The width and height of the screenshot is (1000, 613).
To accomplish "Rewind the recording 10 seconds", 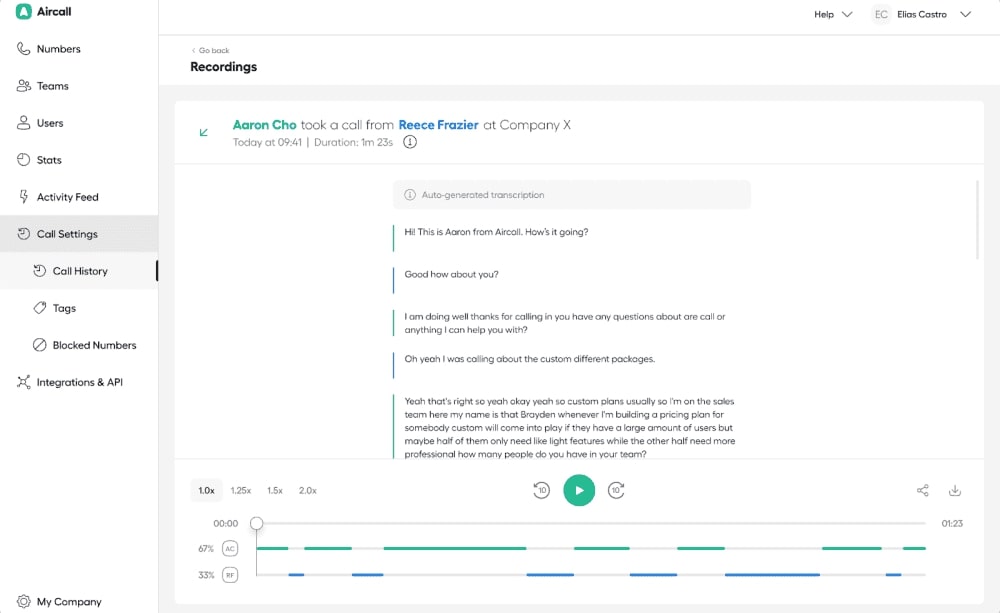I will (541, 490).
